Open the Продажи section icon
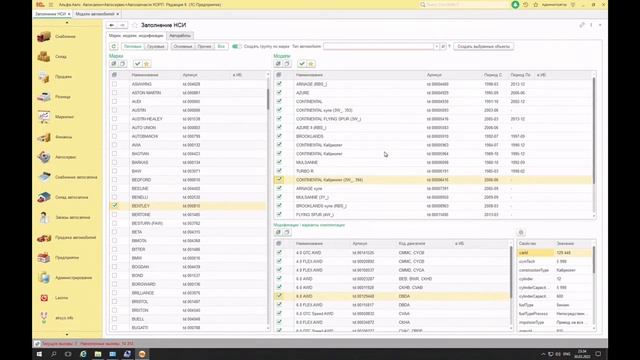Screen dimensions: 640x360 tap(44, 77)
